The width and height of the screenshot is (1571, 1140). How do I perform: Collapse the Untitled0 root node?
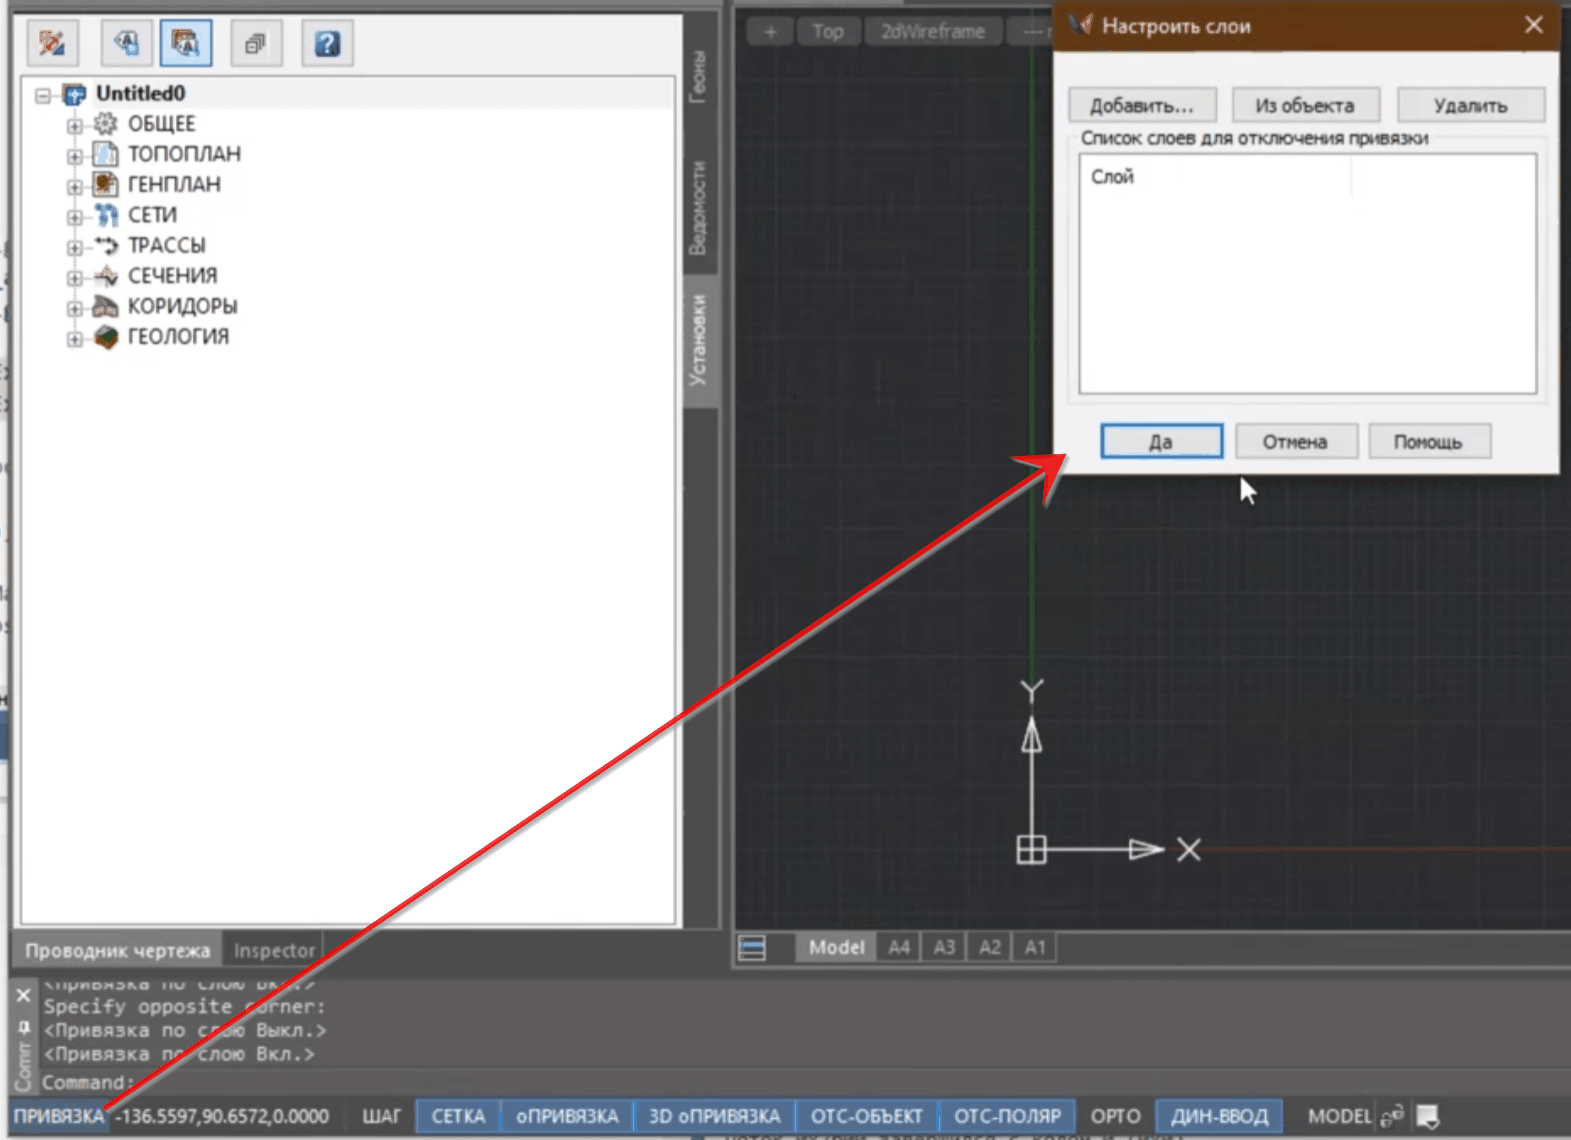[x=43, y=95]
